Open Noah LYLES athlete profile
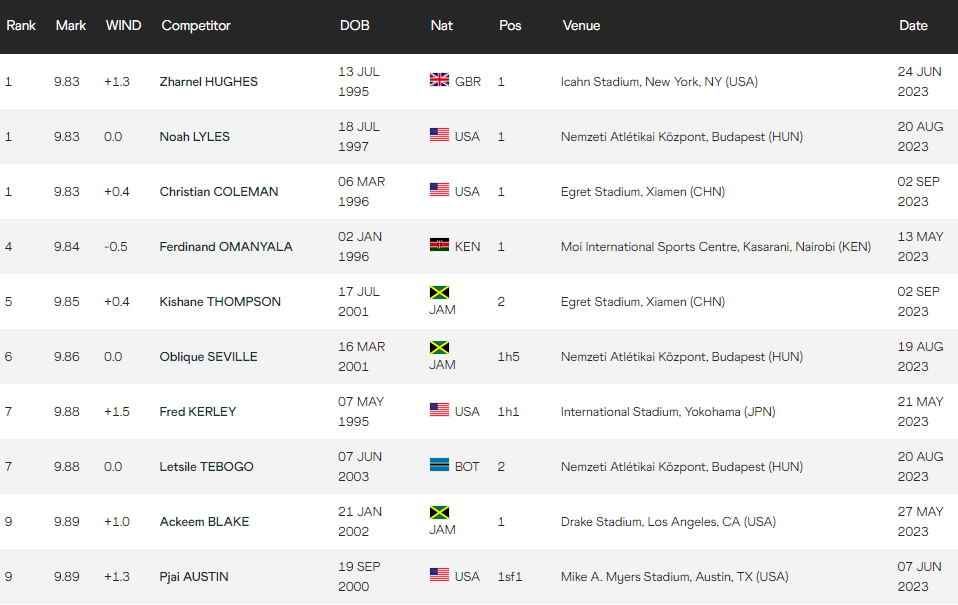The height and width of the screenshot is (605, 958). 195,137
